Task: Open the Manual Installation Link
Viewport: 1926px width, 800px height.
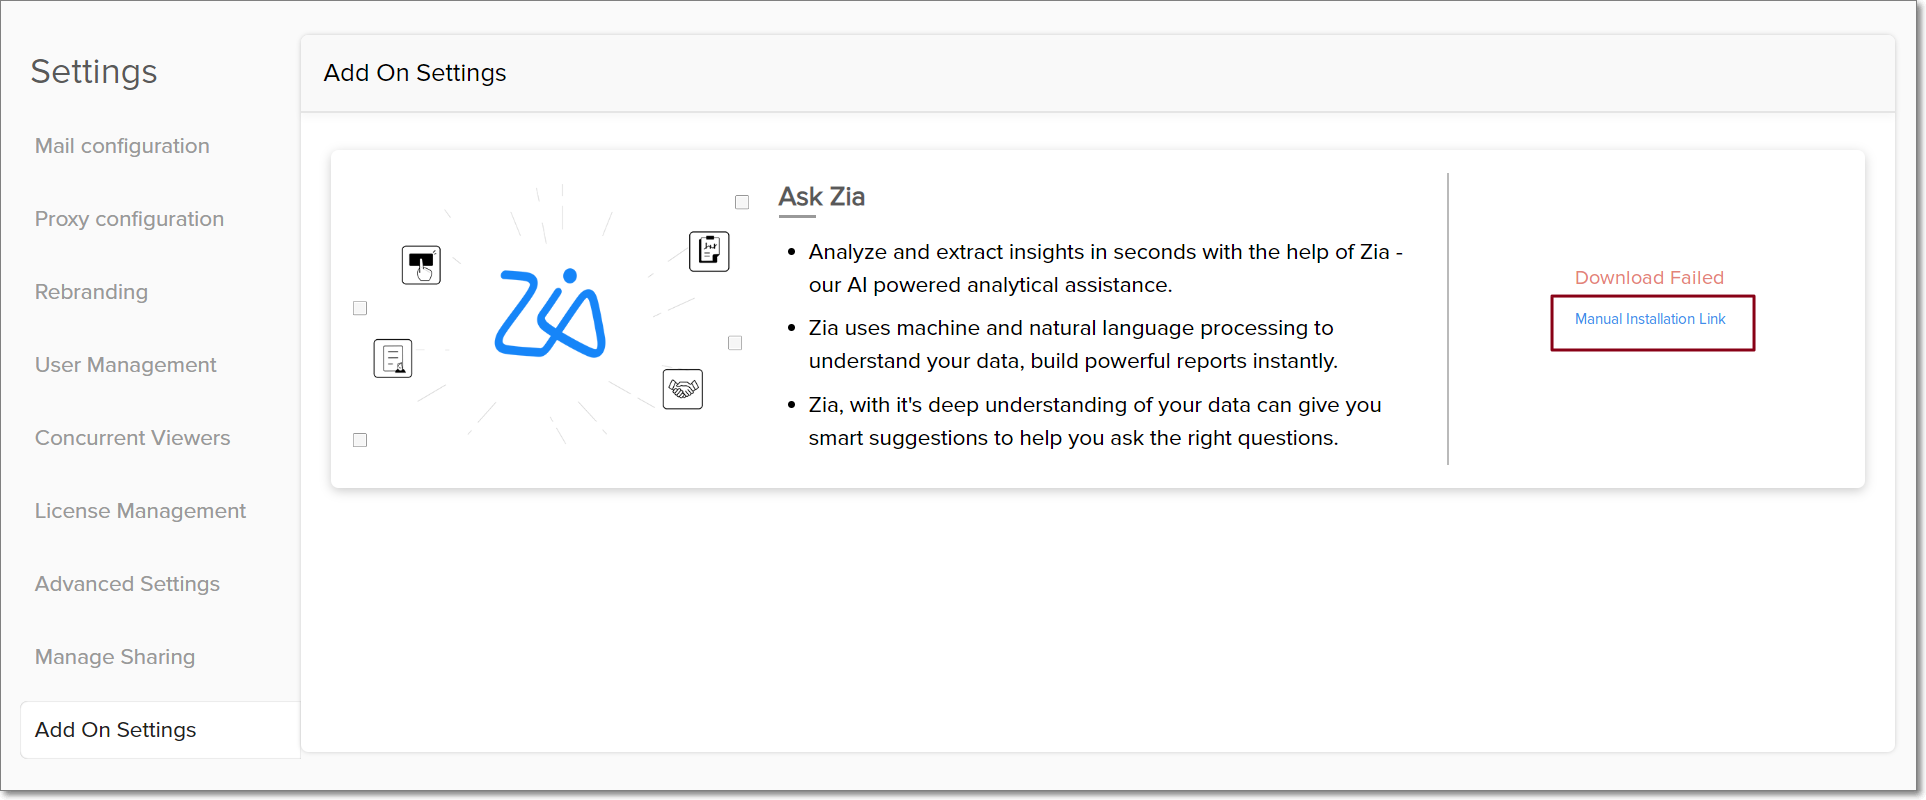Action: (1650, 319)
